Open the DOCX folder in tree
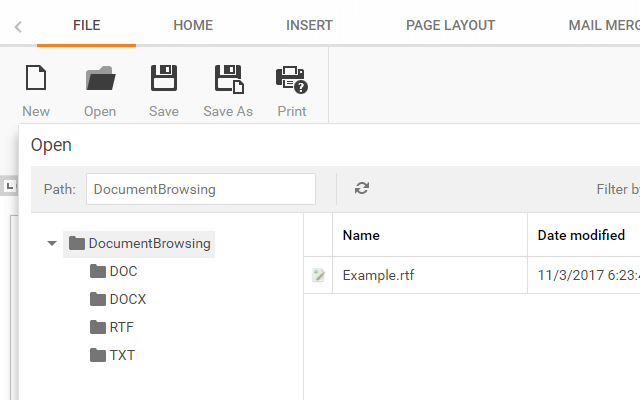Image resolution: width=640 pixels, height=400 pixels. 128,299
